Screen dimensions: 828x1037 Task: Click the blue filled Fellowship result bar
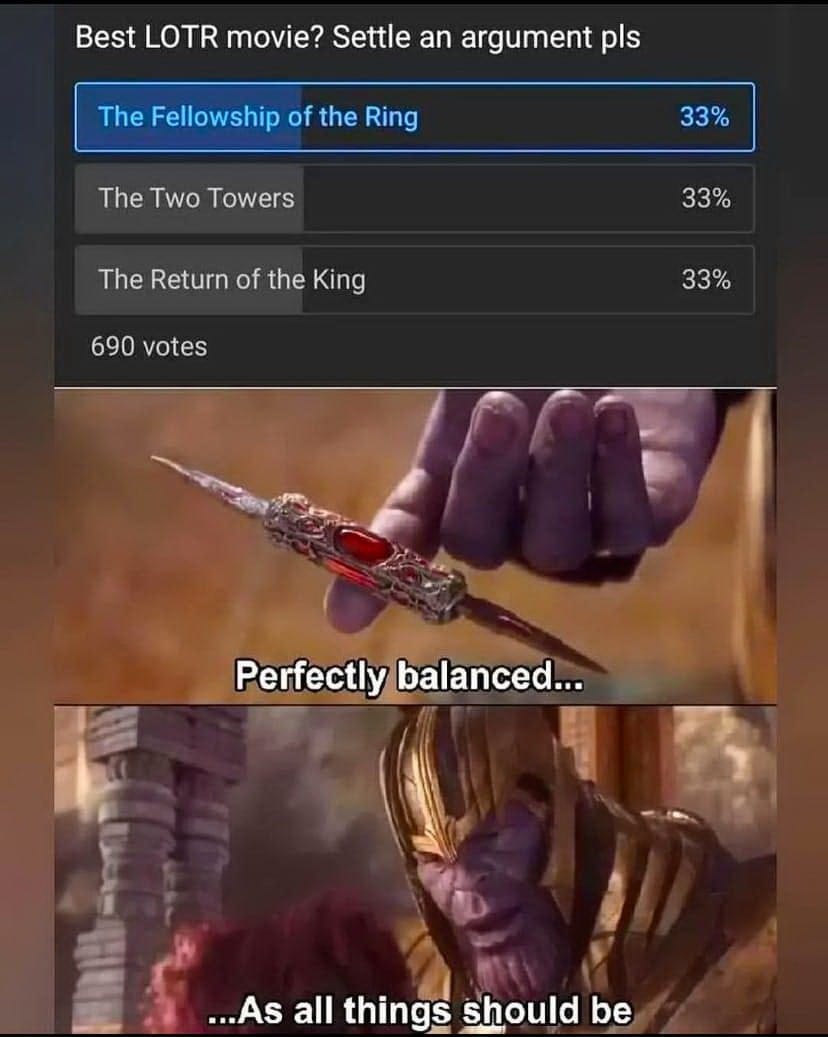point(188,117)
